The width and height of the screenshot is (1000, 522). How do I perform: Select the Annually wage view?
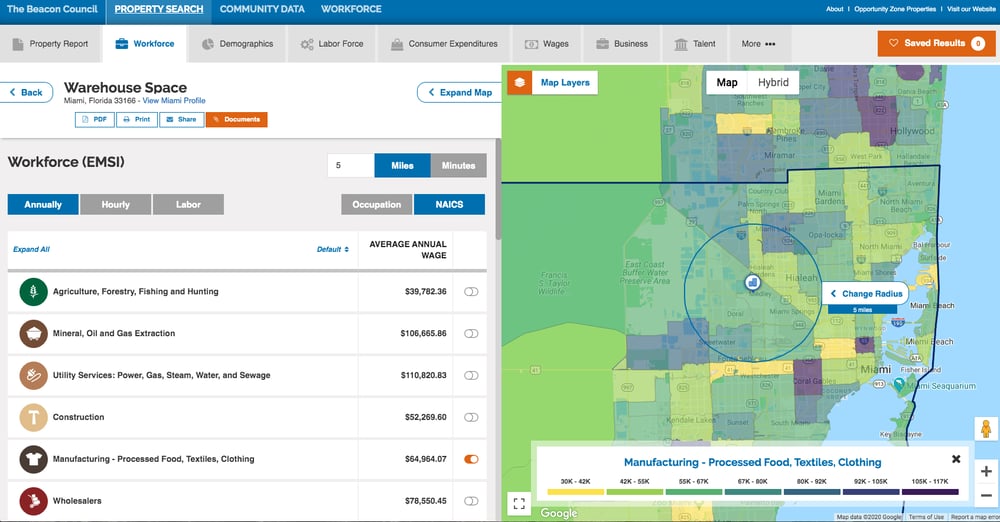(x=43, y=204)
